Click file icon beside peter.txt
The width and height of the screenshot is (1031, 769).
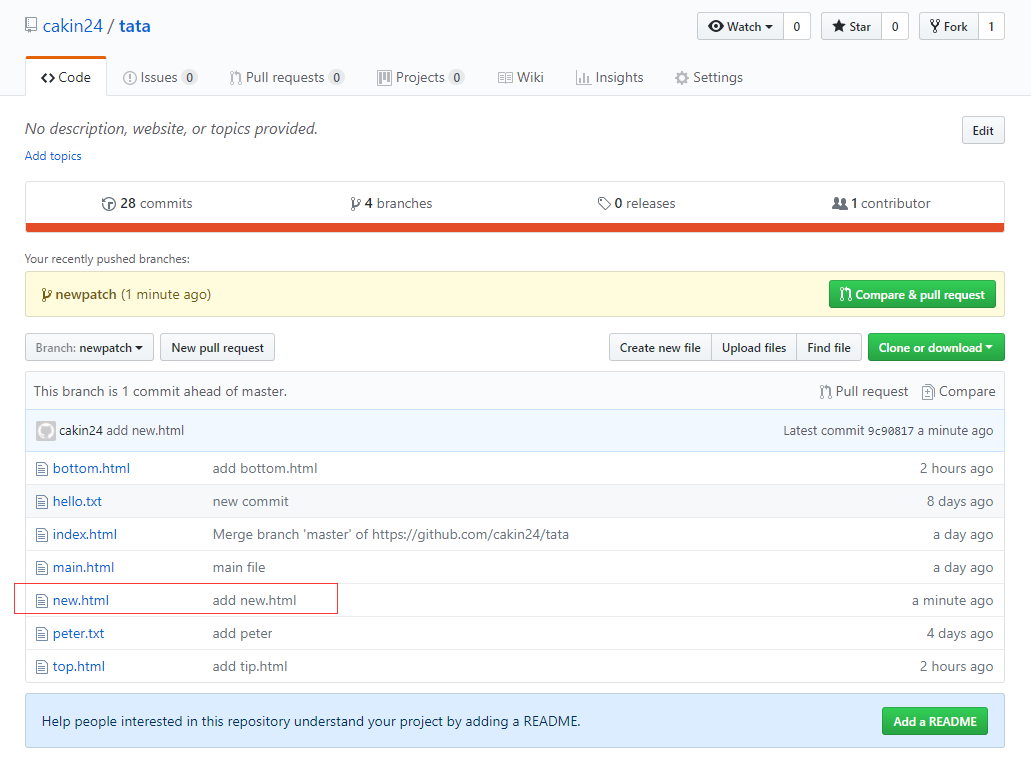[x=41, y=634]
